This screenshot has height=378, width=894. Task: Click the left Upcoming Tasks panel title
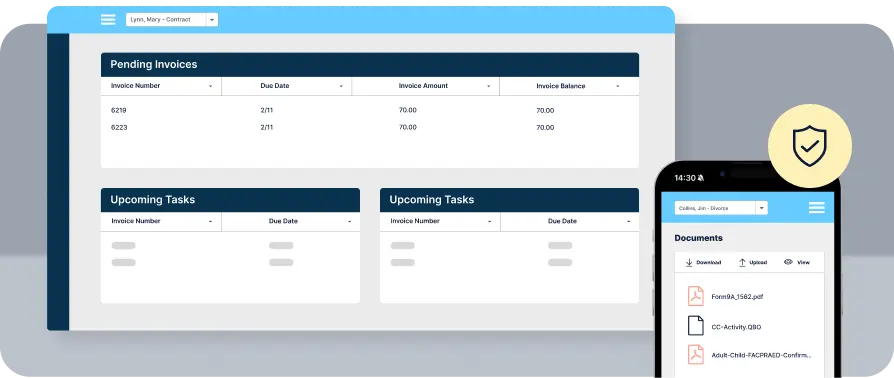[x=153, y=200]
